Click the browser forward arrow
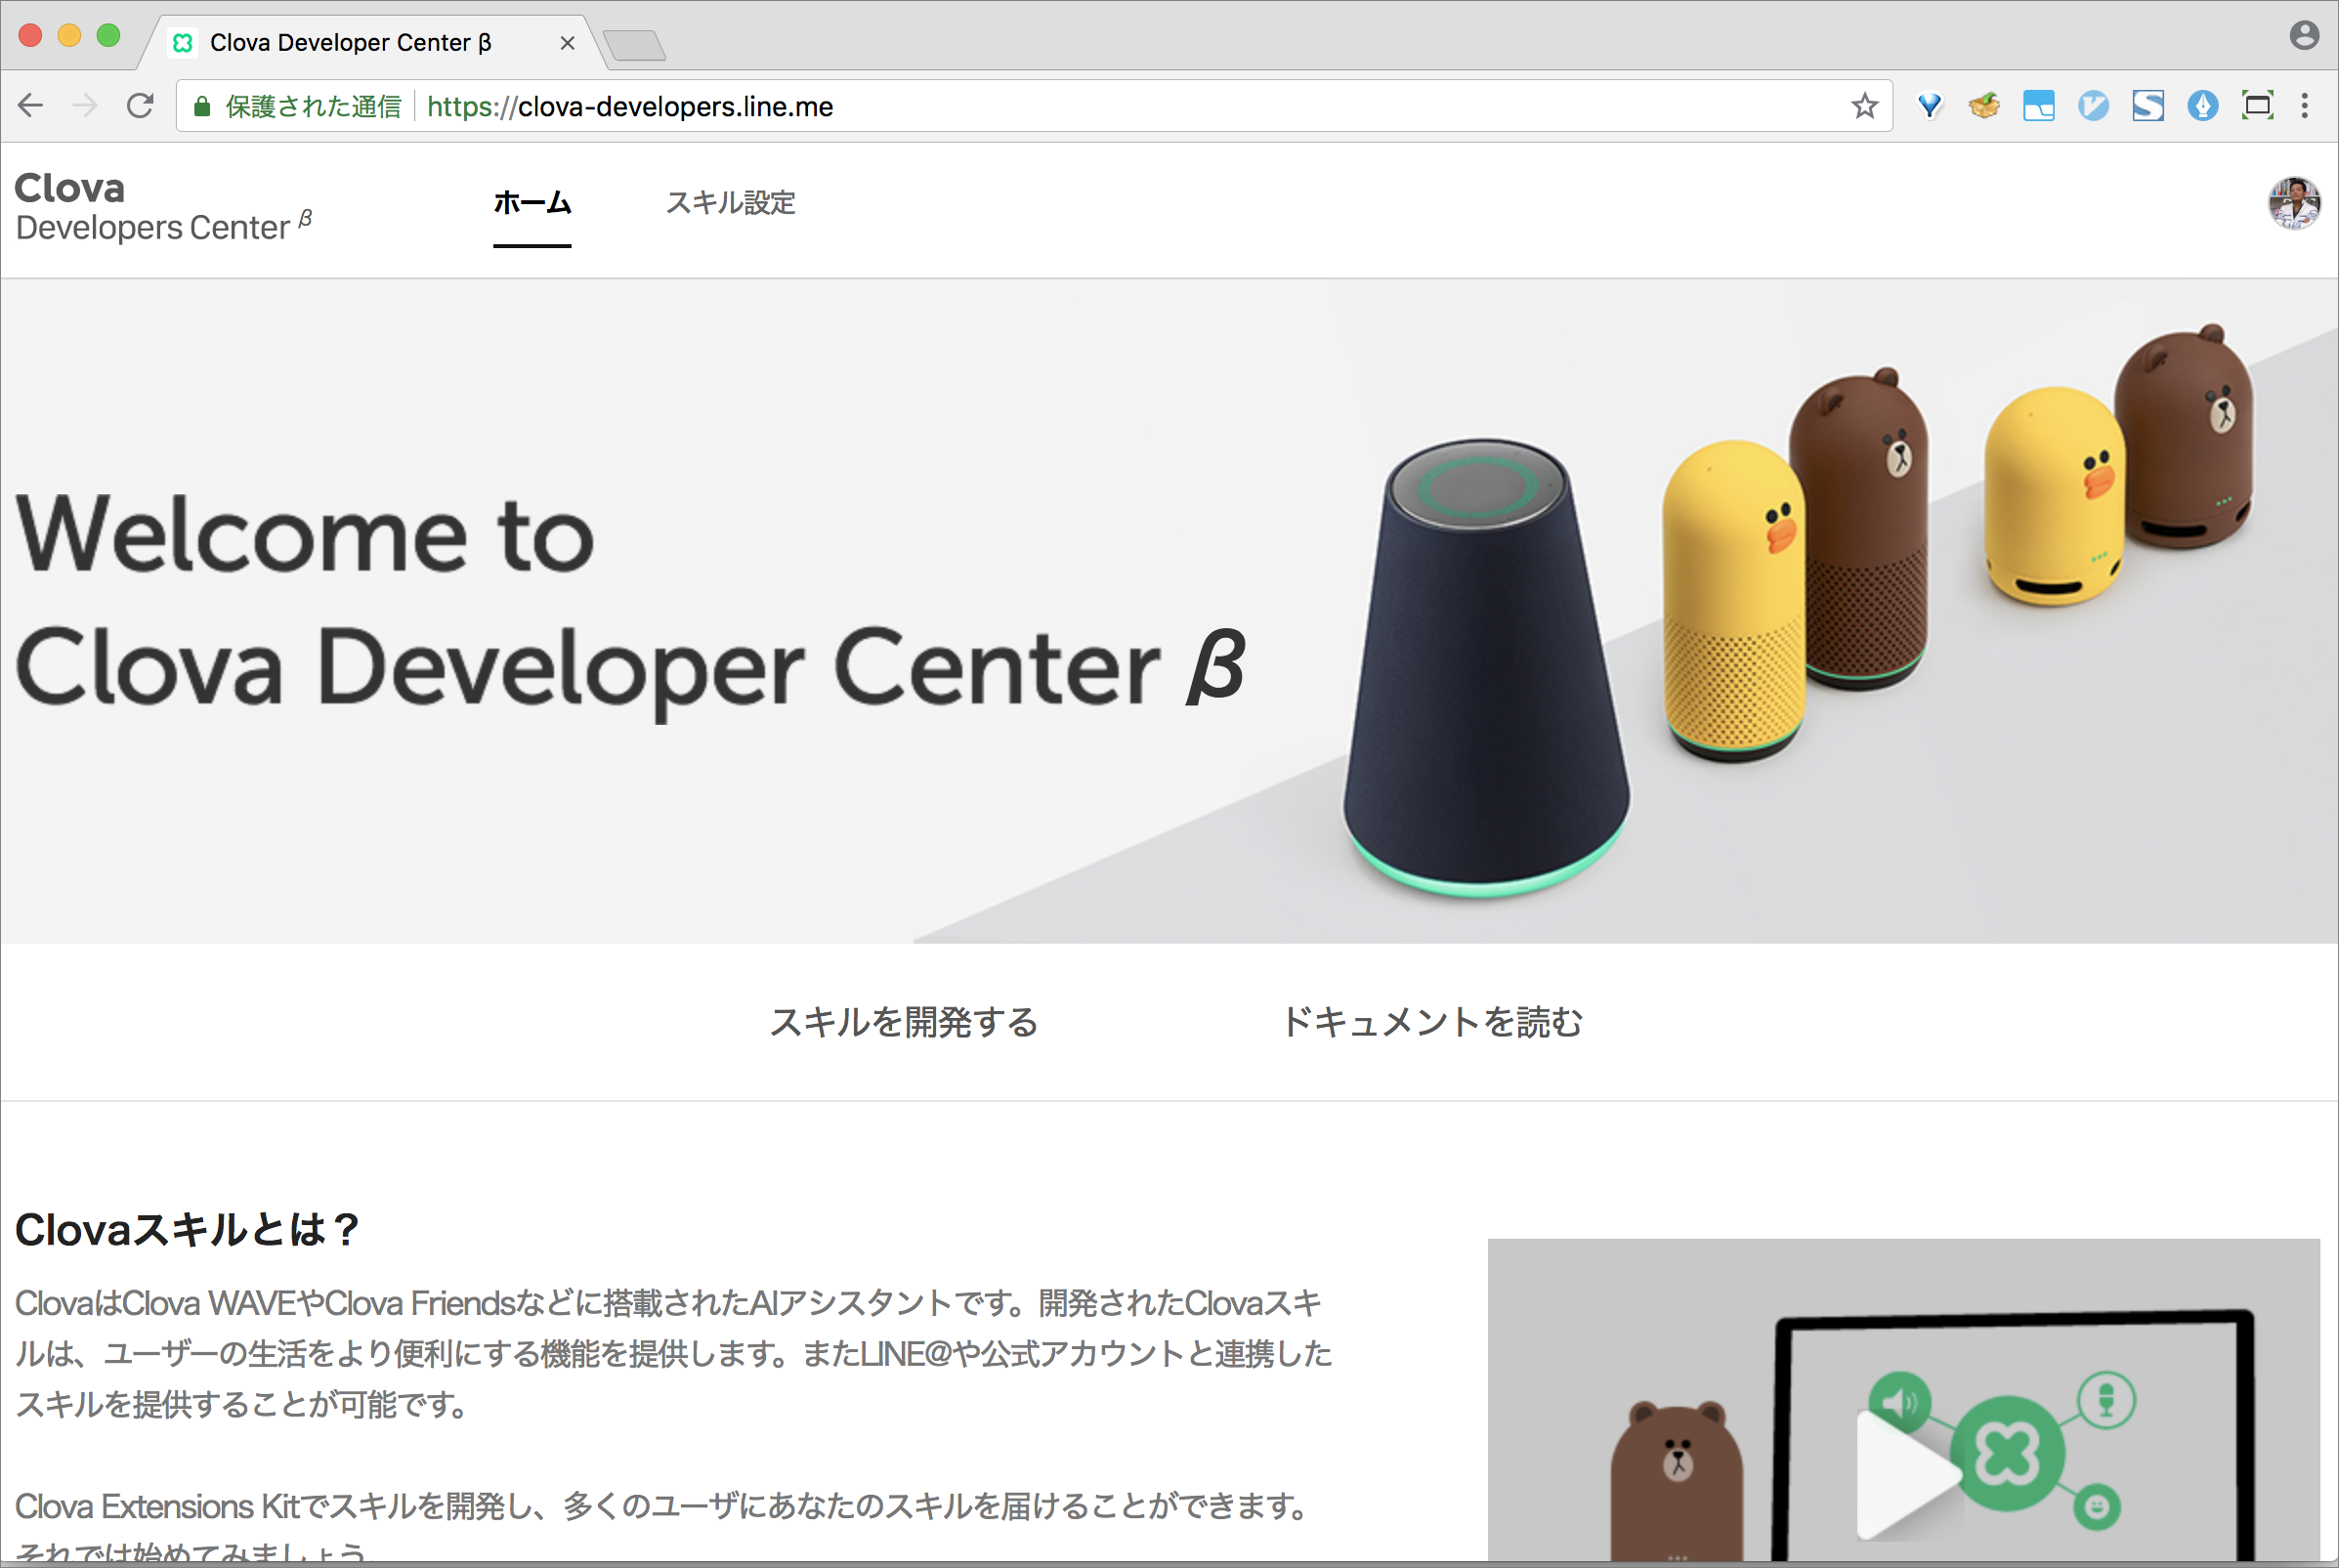2339x1568 pixels. [x=85, y=106]
